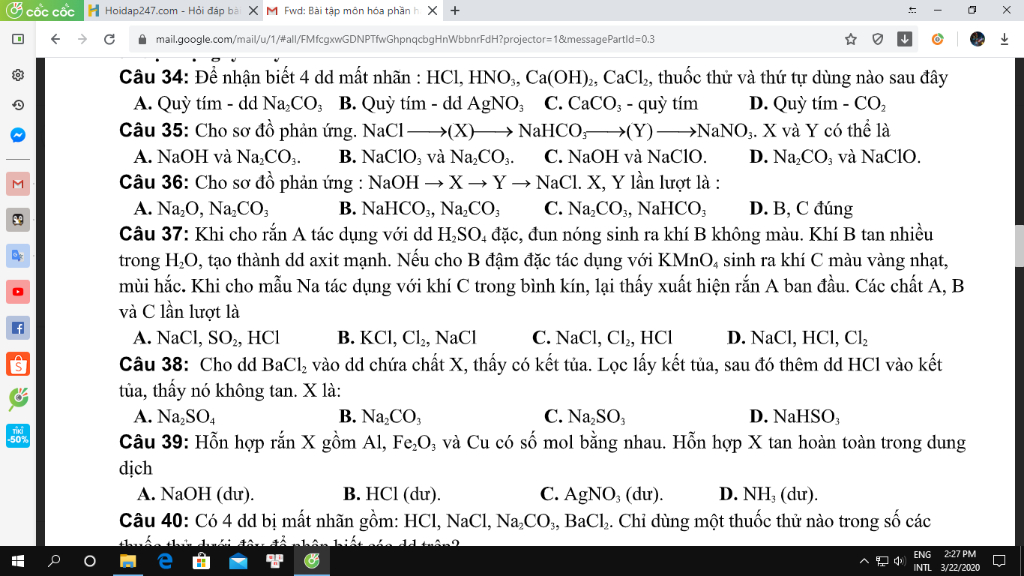Open the green Cốc Cốc sidebar shortcut
The image size is (1024, 576).
tap(18, 399)
